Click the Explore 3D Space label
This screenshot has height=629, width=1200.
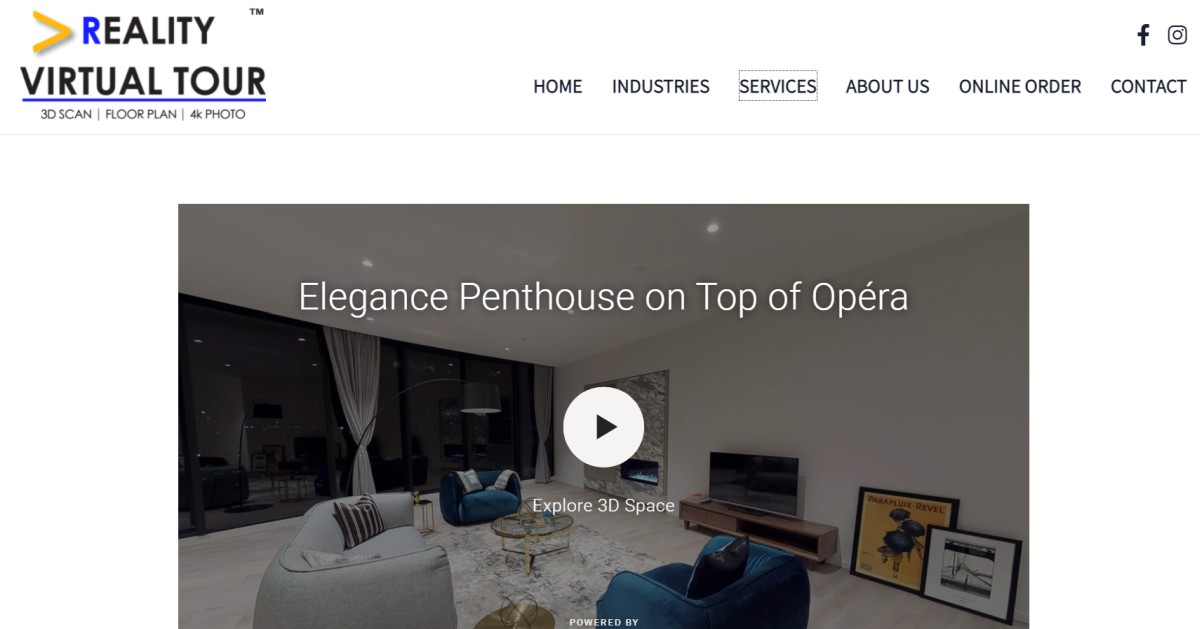pyautogui.click(x=603, y=505)
